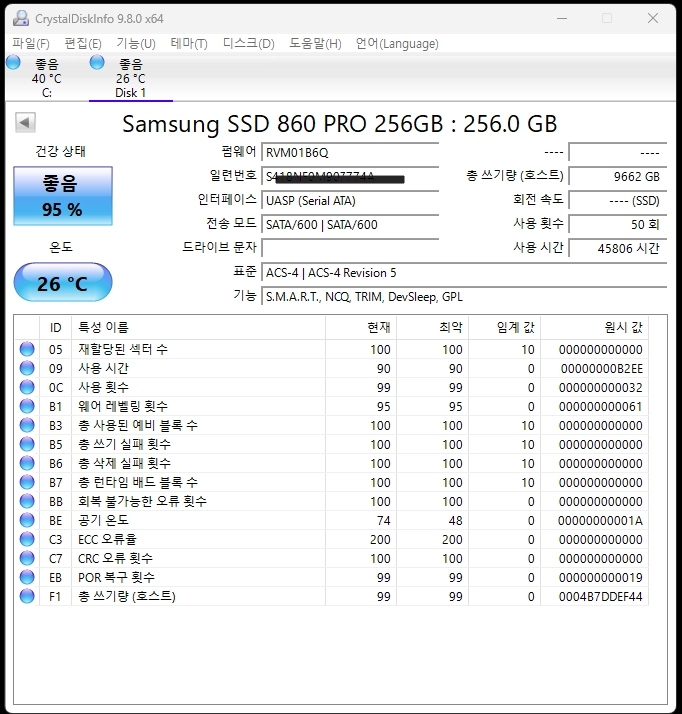Click the 원시 값 column header
Screen dimensions: 682x714
[595, 327]
